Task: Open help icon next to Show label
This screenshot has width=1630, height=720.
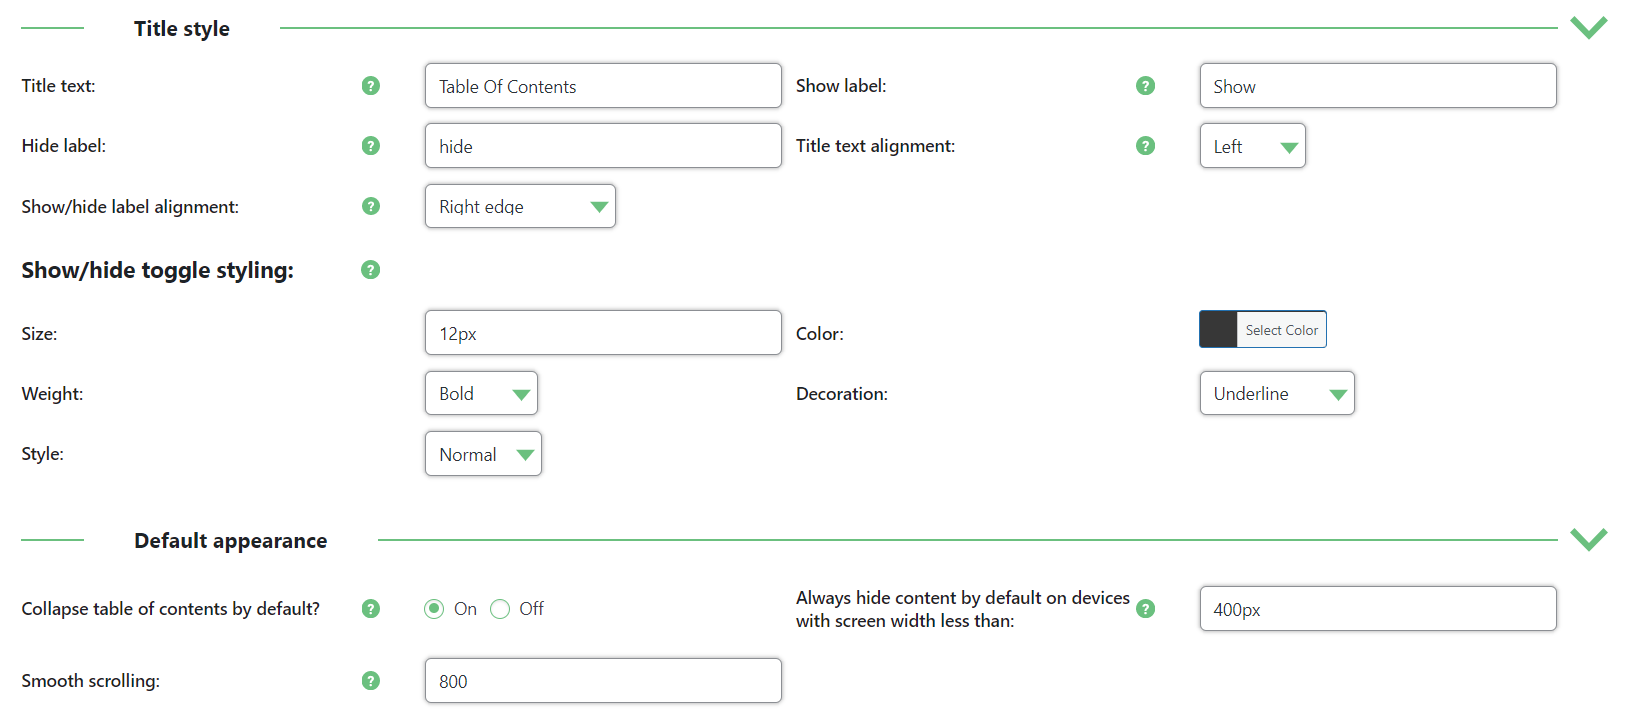Action: tap(1146, 86)
